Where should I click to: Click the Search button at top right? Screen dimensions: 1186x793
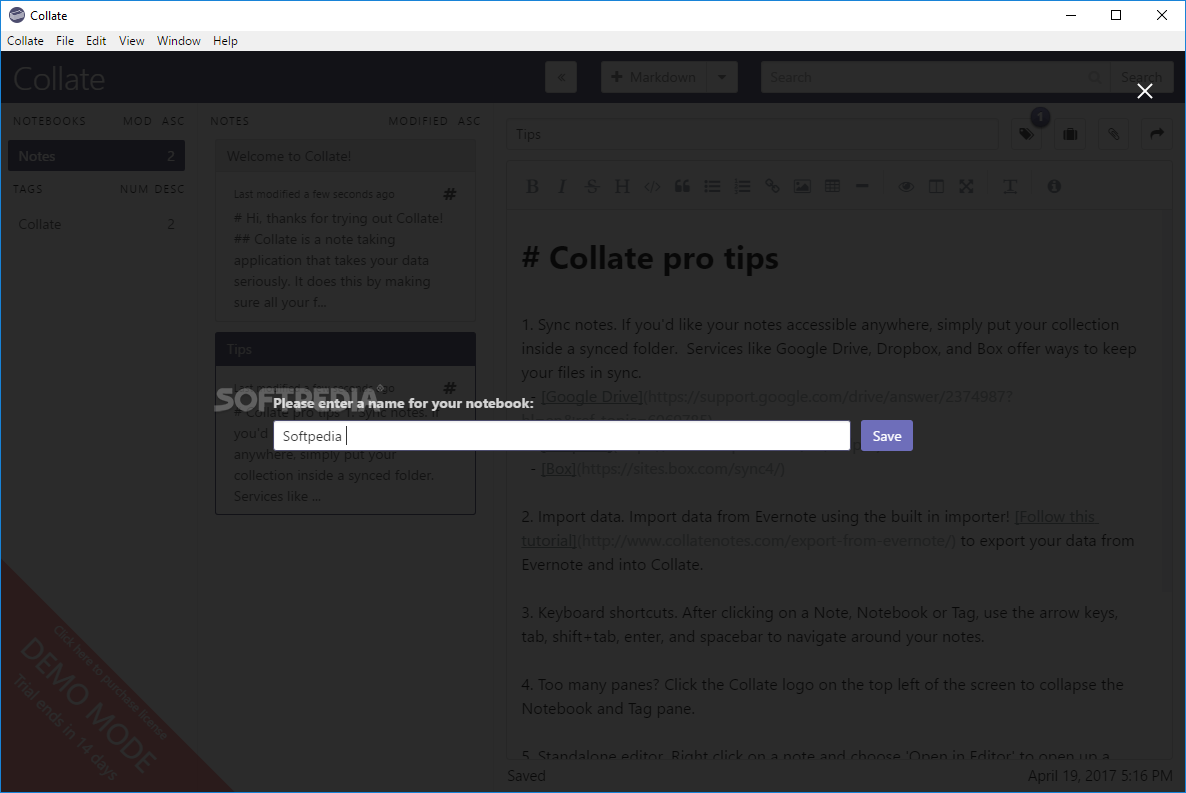[x=1141, y=77]
